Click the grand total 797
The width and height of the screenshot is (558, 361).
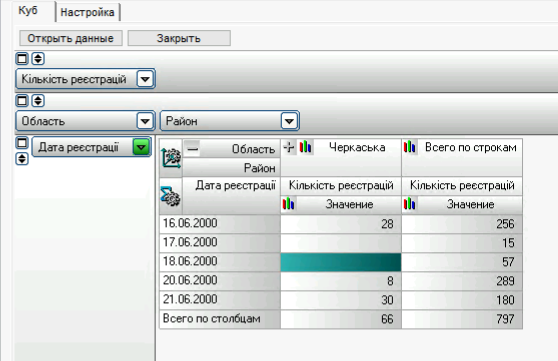click(462, 319)
